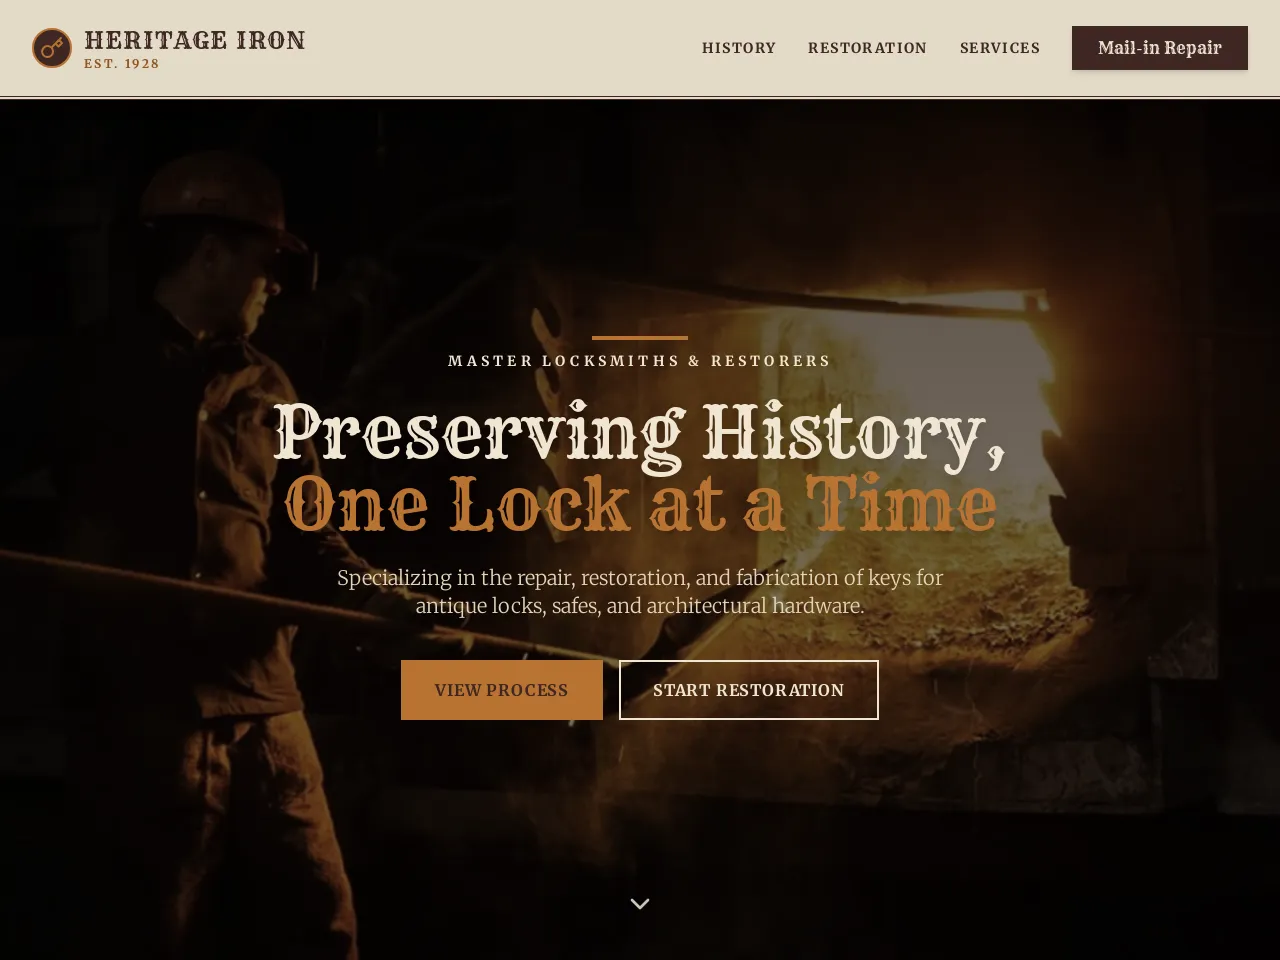Open the History nav item
1280x960 pixels.
click(739, 48)
